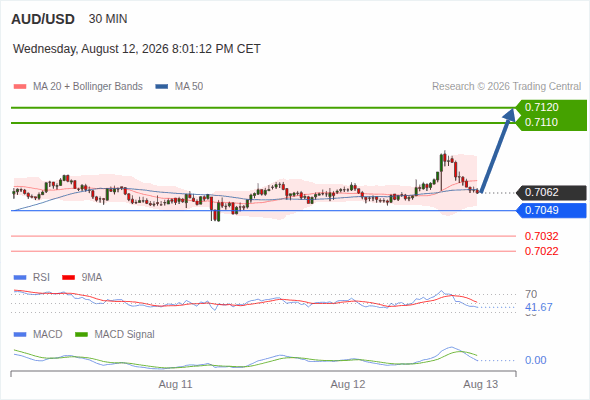590x400 pixels.
Task: Select the Aug 12 date marker
Action: click(x=348, y=384)
